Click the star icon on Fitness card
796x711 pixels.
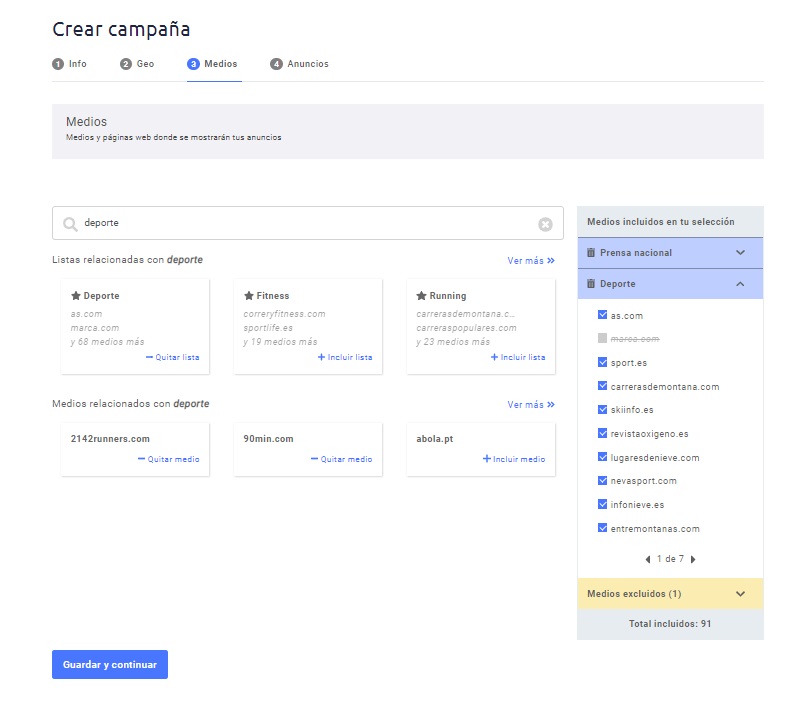point(249,296)
